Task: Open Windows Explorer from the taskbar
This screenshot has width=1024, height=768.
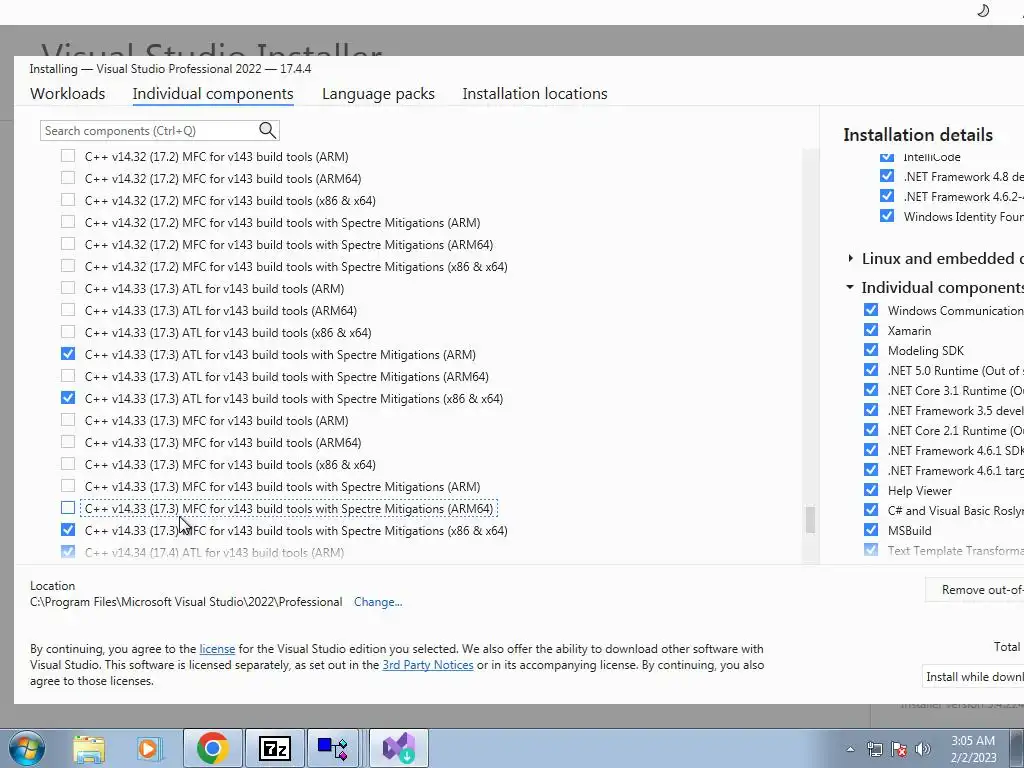Action: click(89, 749)
